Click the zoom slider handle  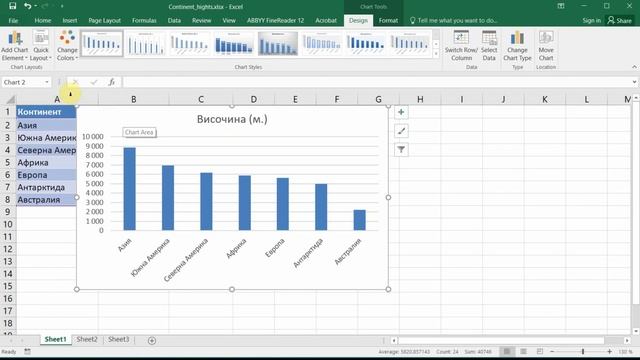[x=583, y=351]
